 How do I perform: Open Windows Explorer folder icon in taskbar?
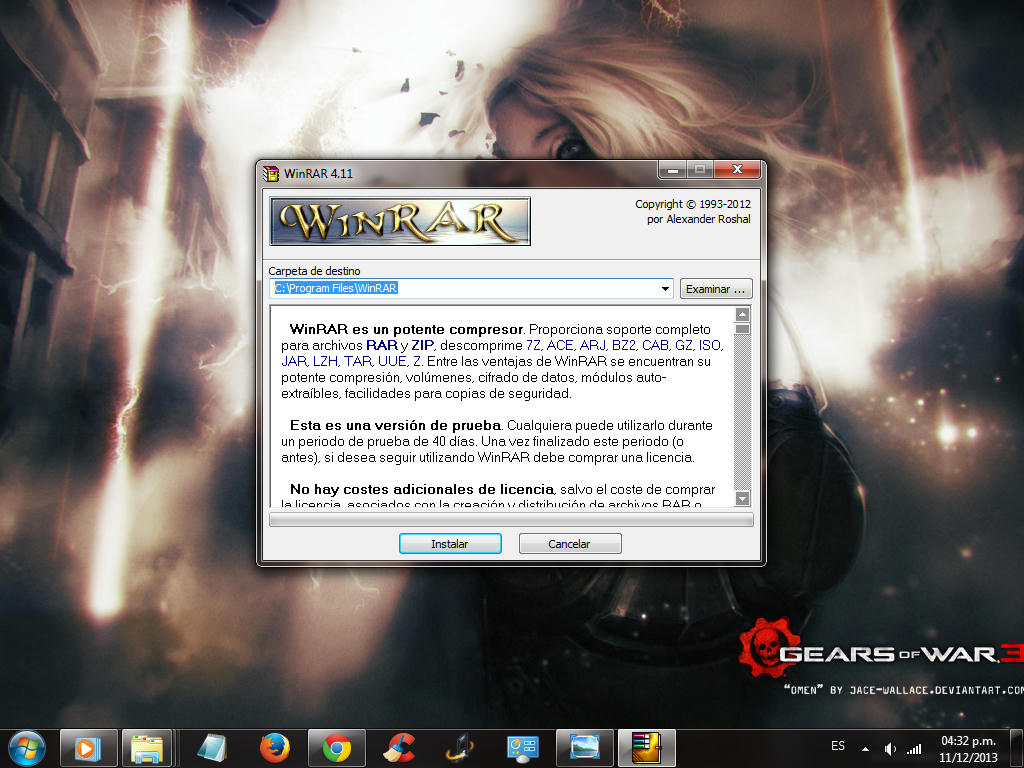click(x=147, y=747)
